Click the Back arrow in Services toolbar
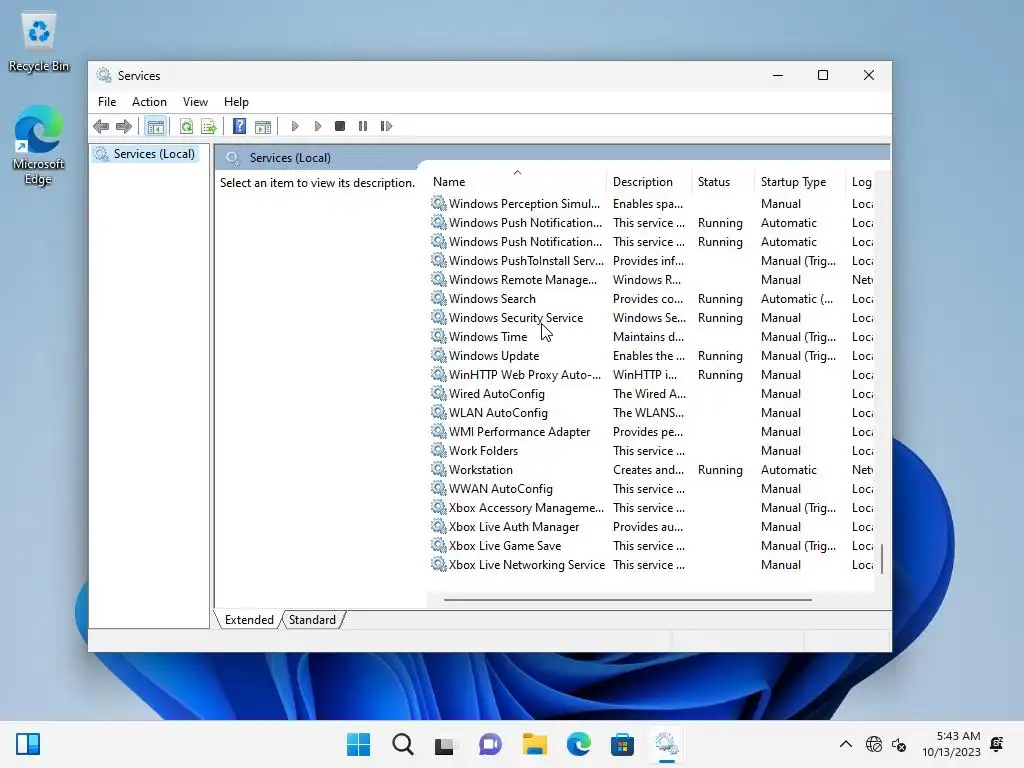The width and height of the screenshot is (1024, 768). pyautogui.click(x=101, y=126)
